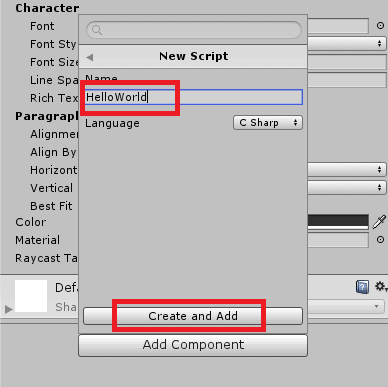Open the Vertical Overflow dropdown
The height and width of the screenshot is (387, 388).
pyautogui.click(x=347, y=188)
